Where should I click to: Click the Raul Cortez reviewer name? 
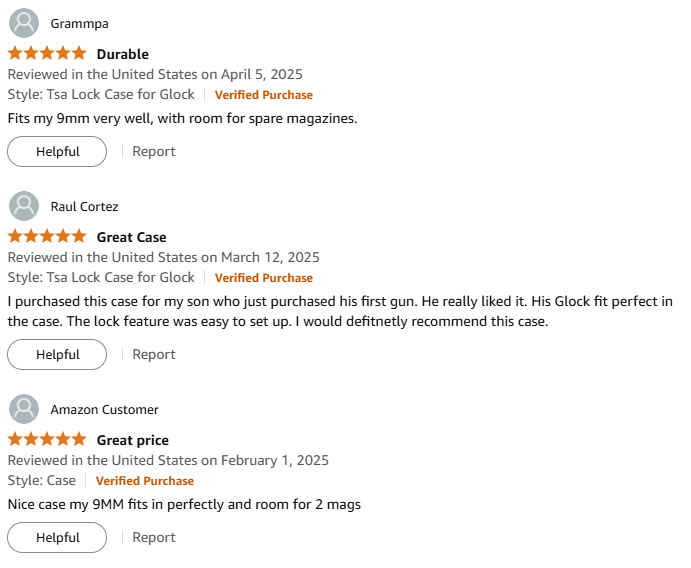(84, 206)
